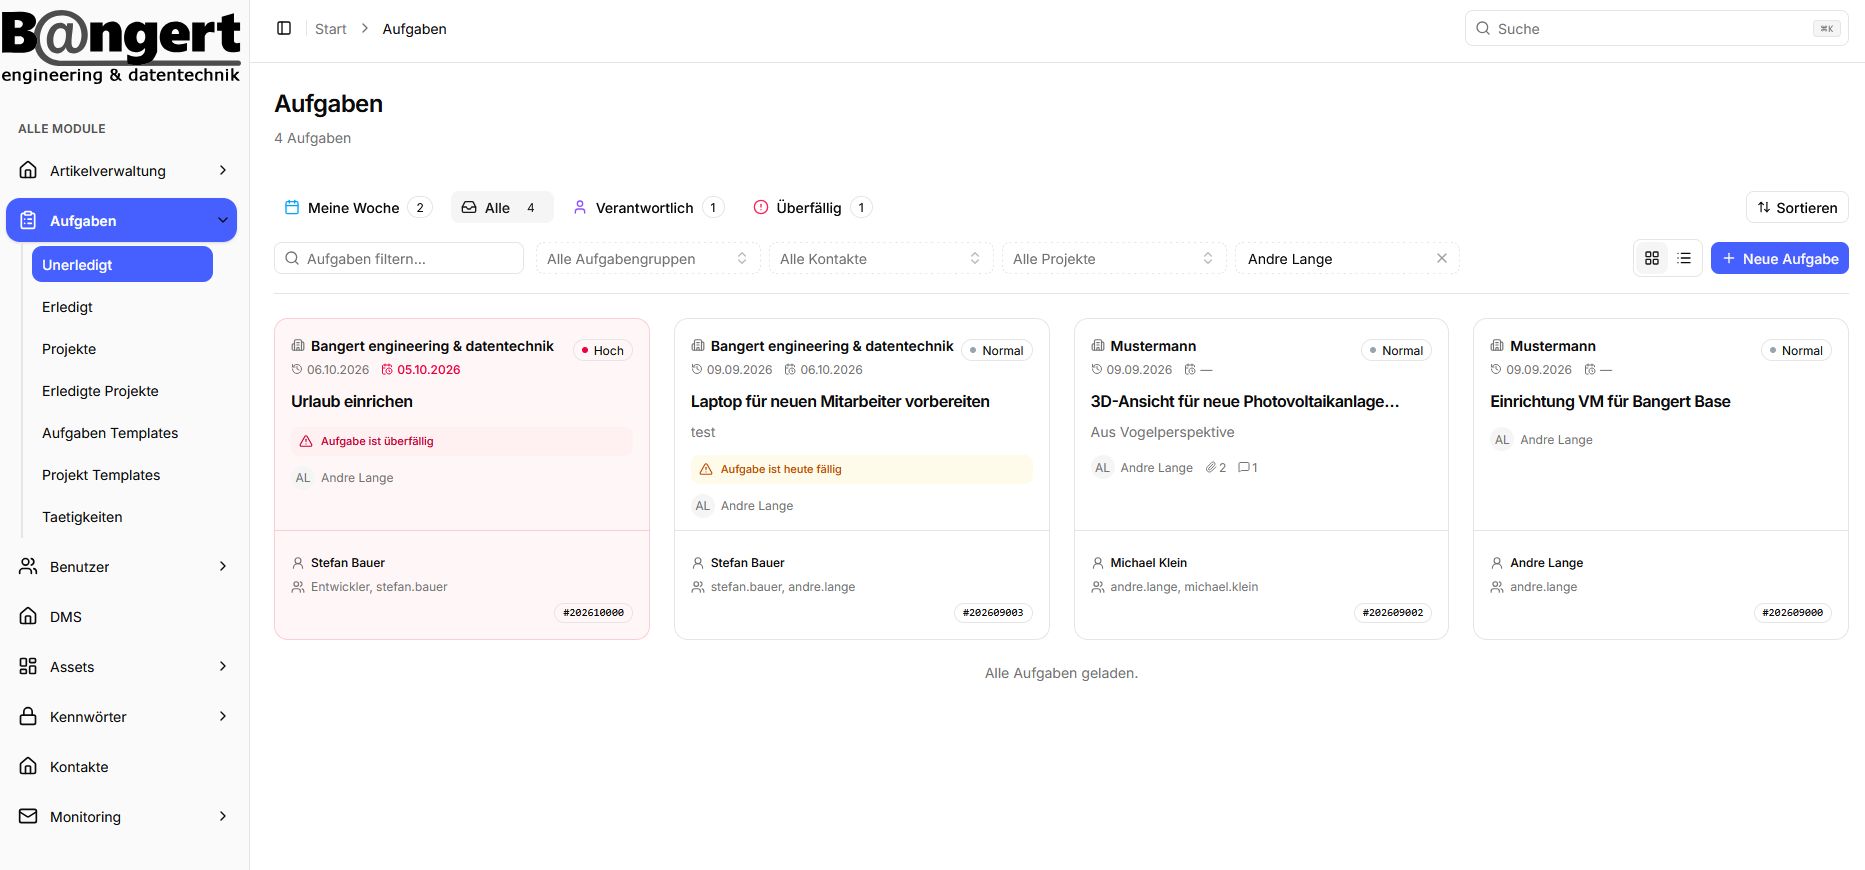Click the warning triangle on overdue notice
This screenshot has height=870, width=1865.
coord(306,441)
